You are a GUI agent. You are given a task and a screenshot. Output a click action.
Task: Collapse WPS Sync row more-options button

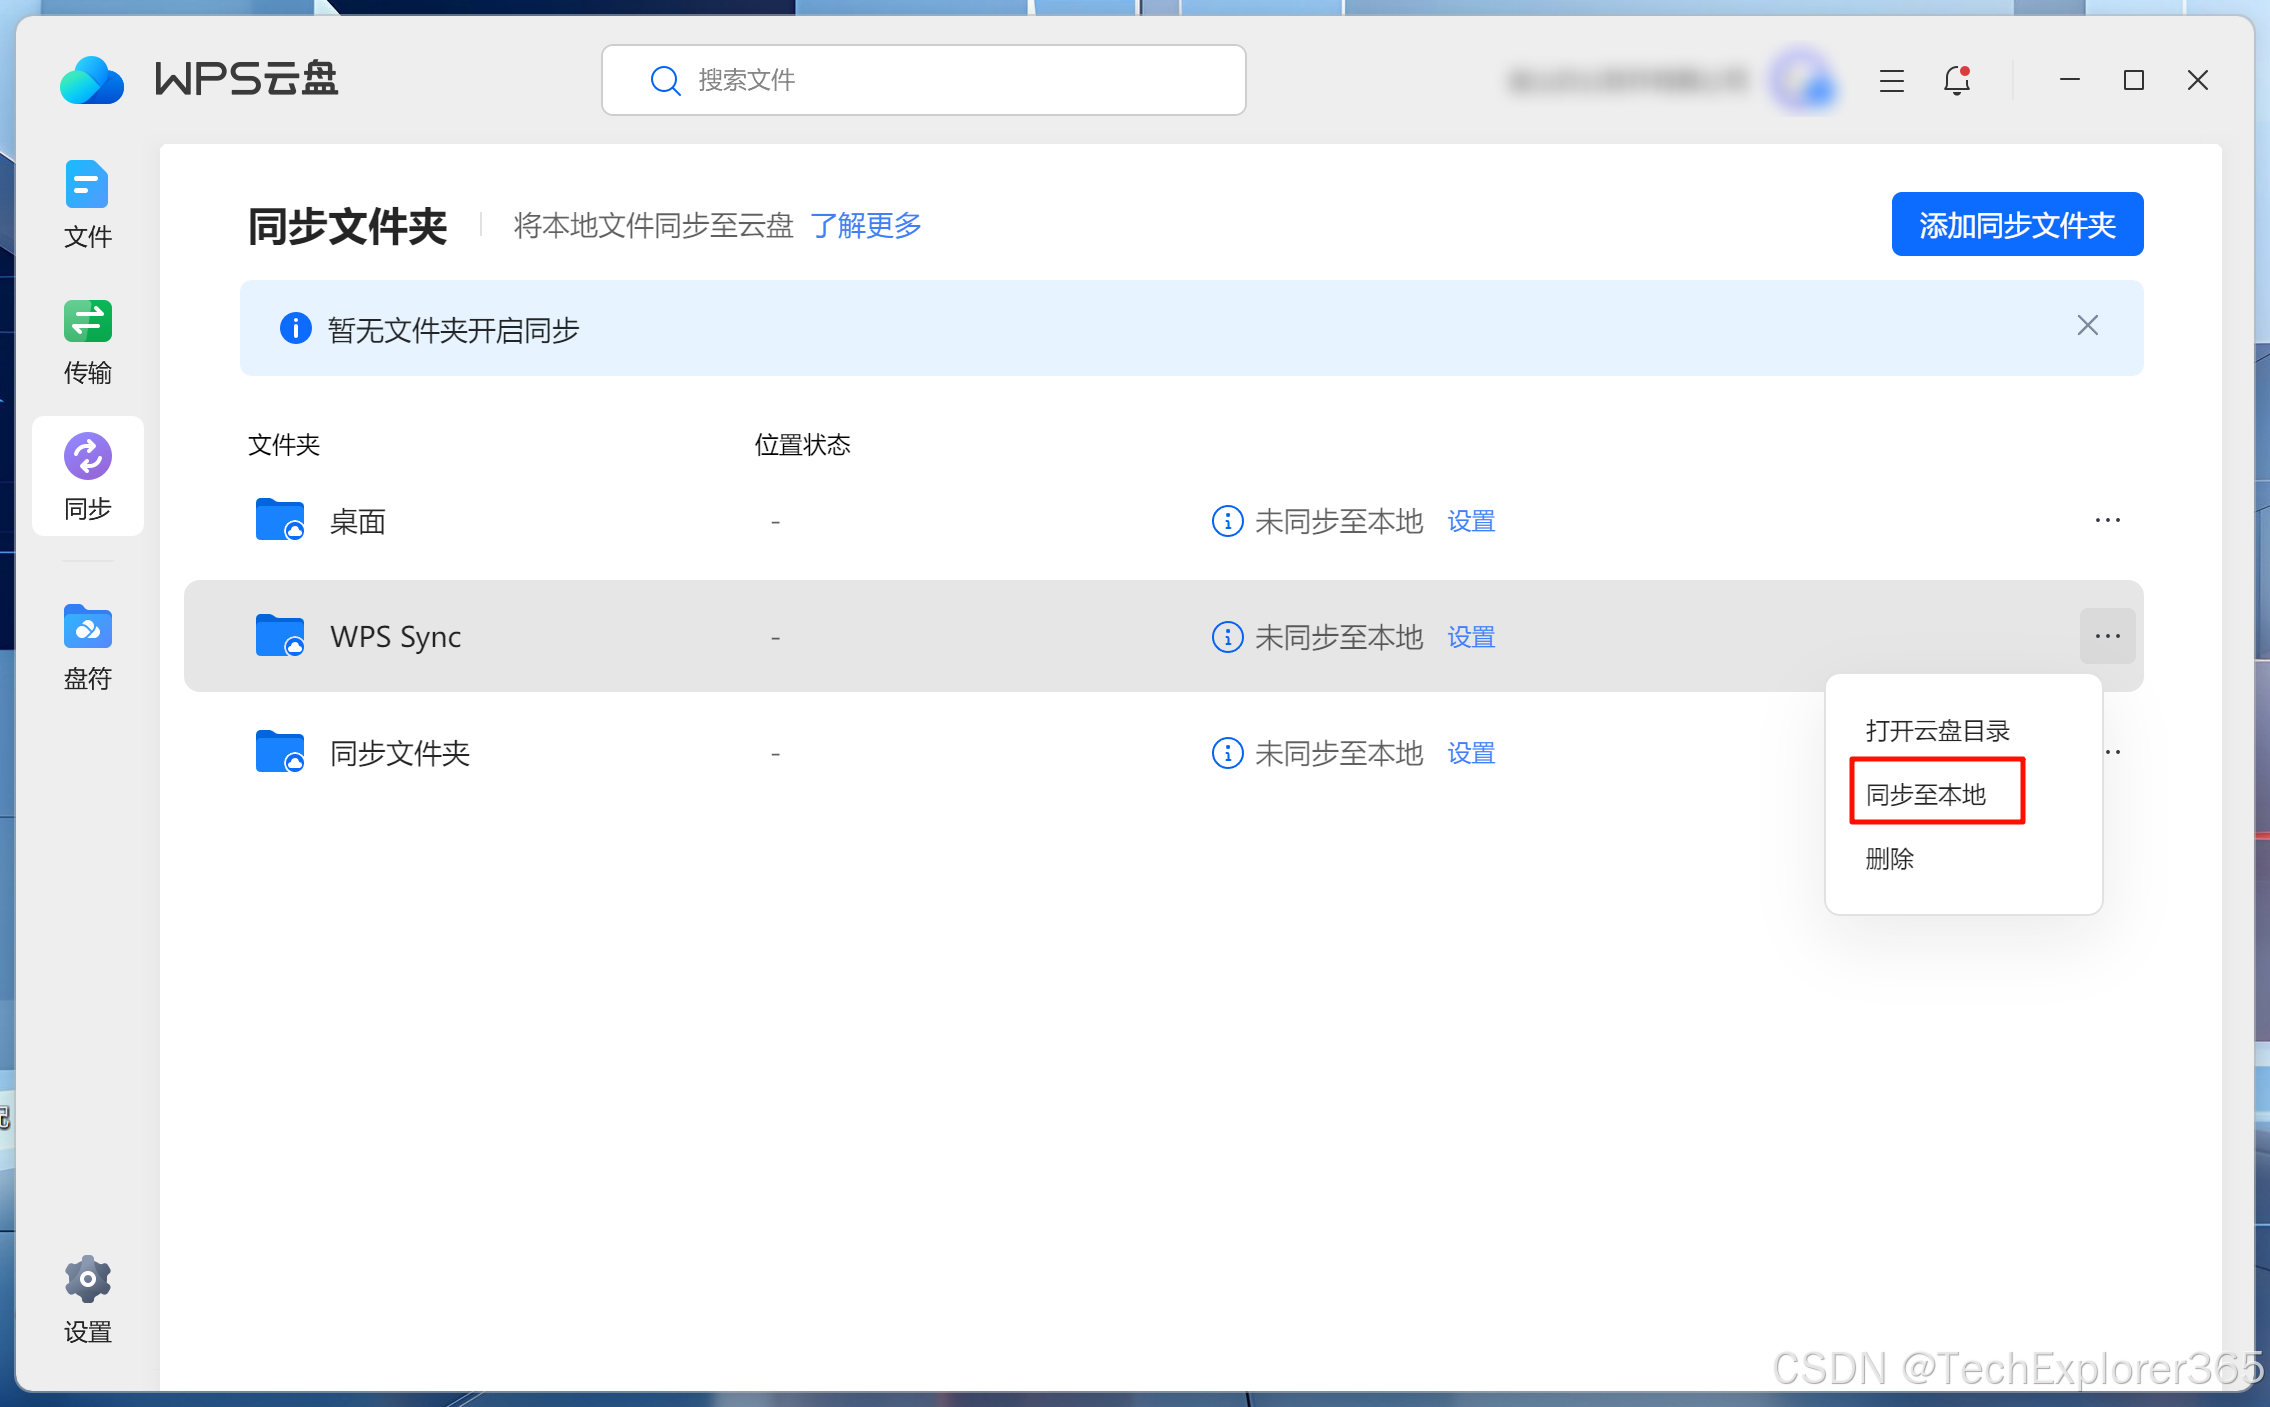pos(2107,636)
